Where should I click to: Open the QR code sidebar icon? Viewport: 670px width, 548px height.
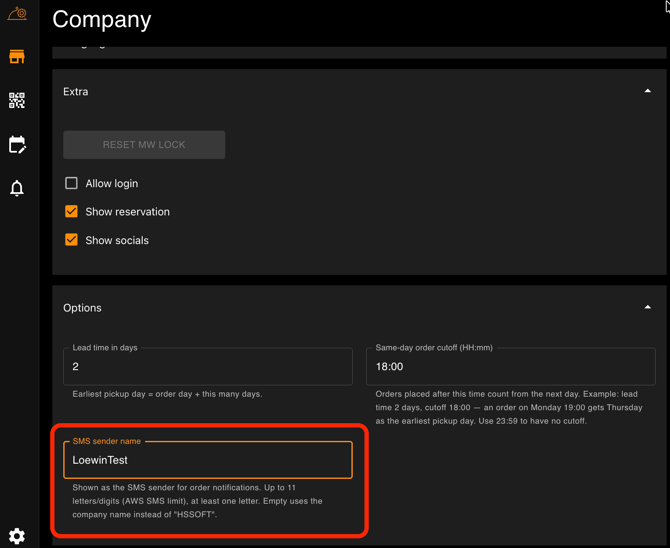(17, 100)
